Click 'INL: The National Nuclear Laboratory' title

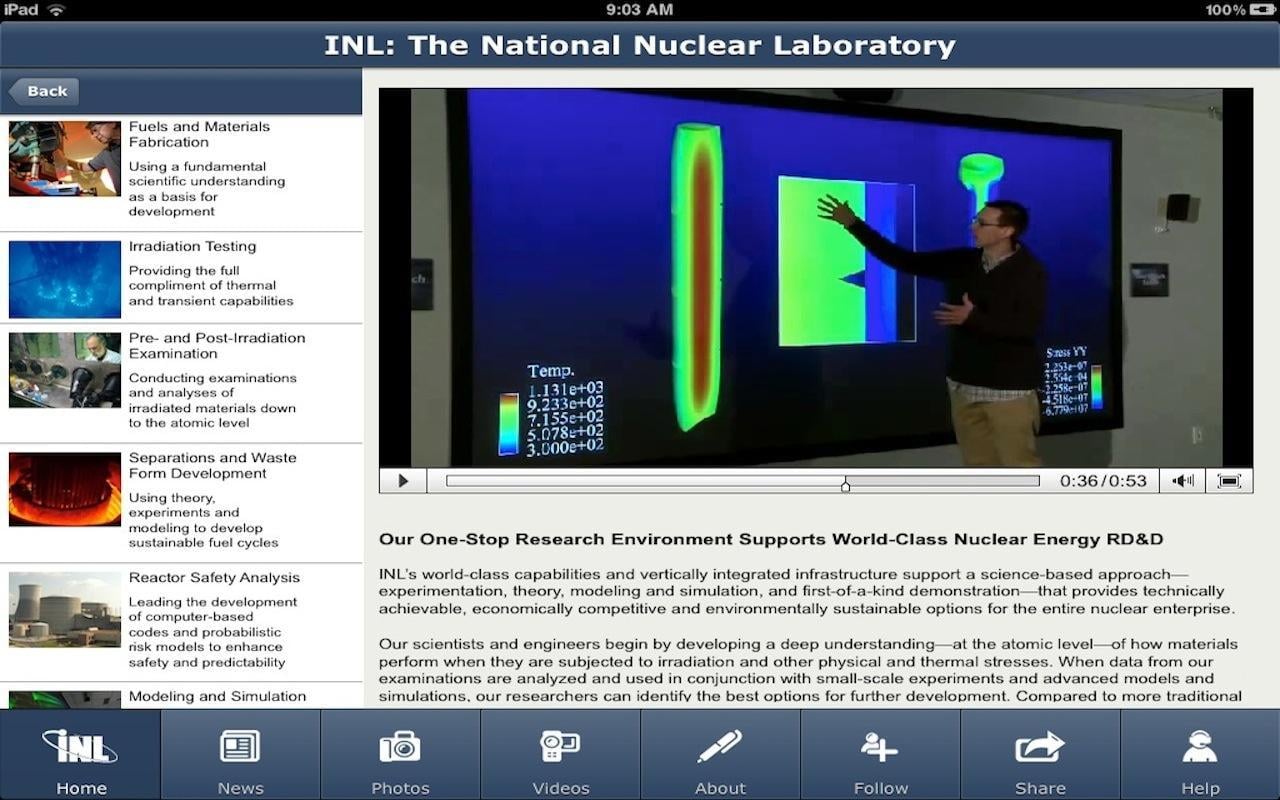click(x=640, y=45)
